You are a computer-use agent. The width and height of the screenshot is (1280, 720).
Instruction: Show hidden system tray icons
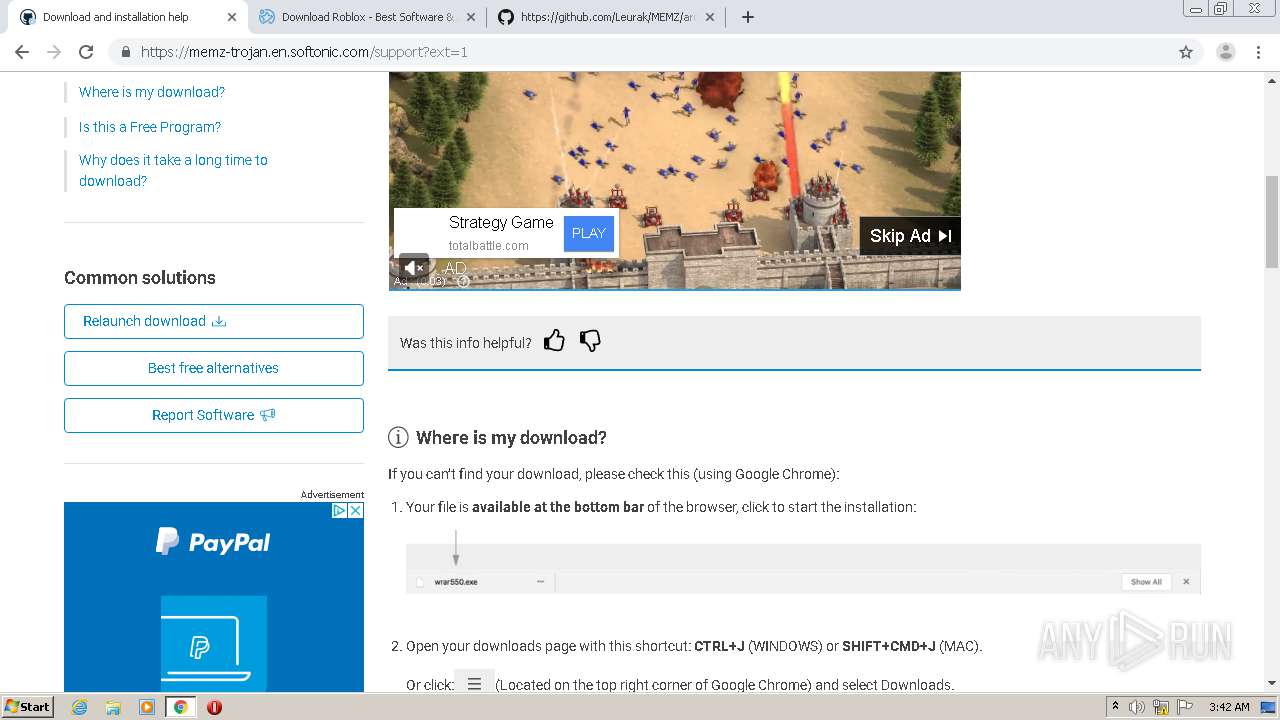pos(1115,707)
